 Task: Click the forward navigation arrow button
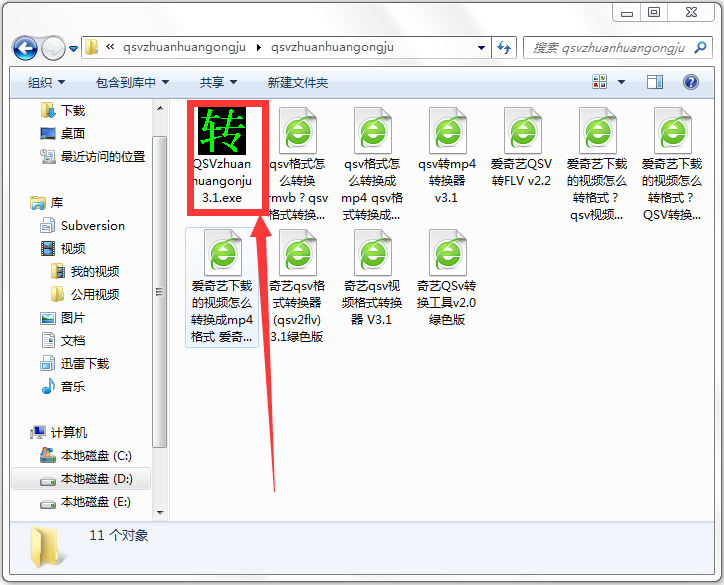click(x=53, y=48)
